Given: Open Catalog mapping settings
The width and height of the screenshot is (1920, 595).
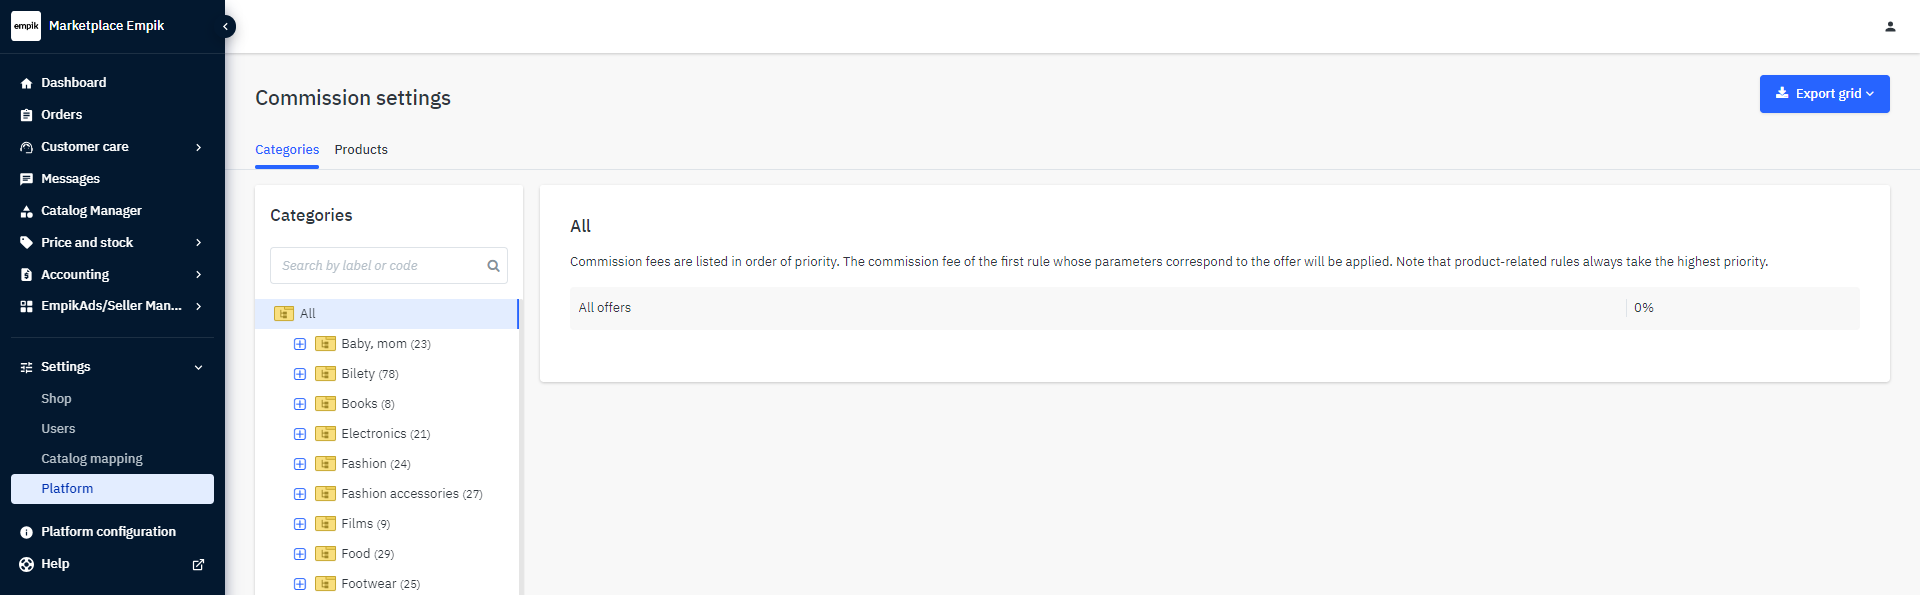Looking at the screenshot, I should coord(92,459).
